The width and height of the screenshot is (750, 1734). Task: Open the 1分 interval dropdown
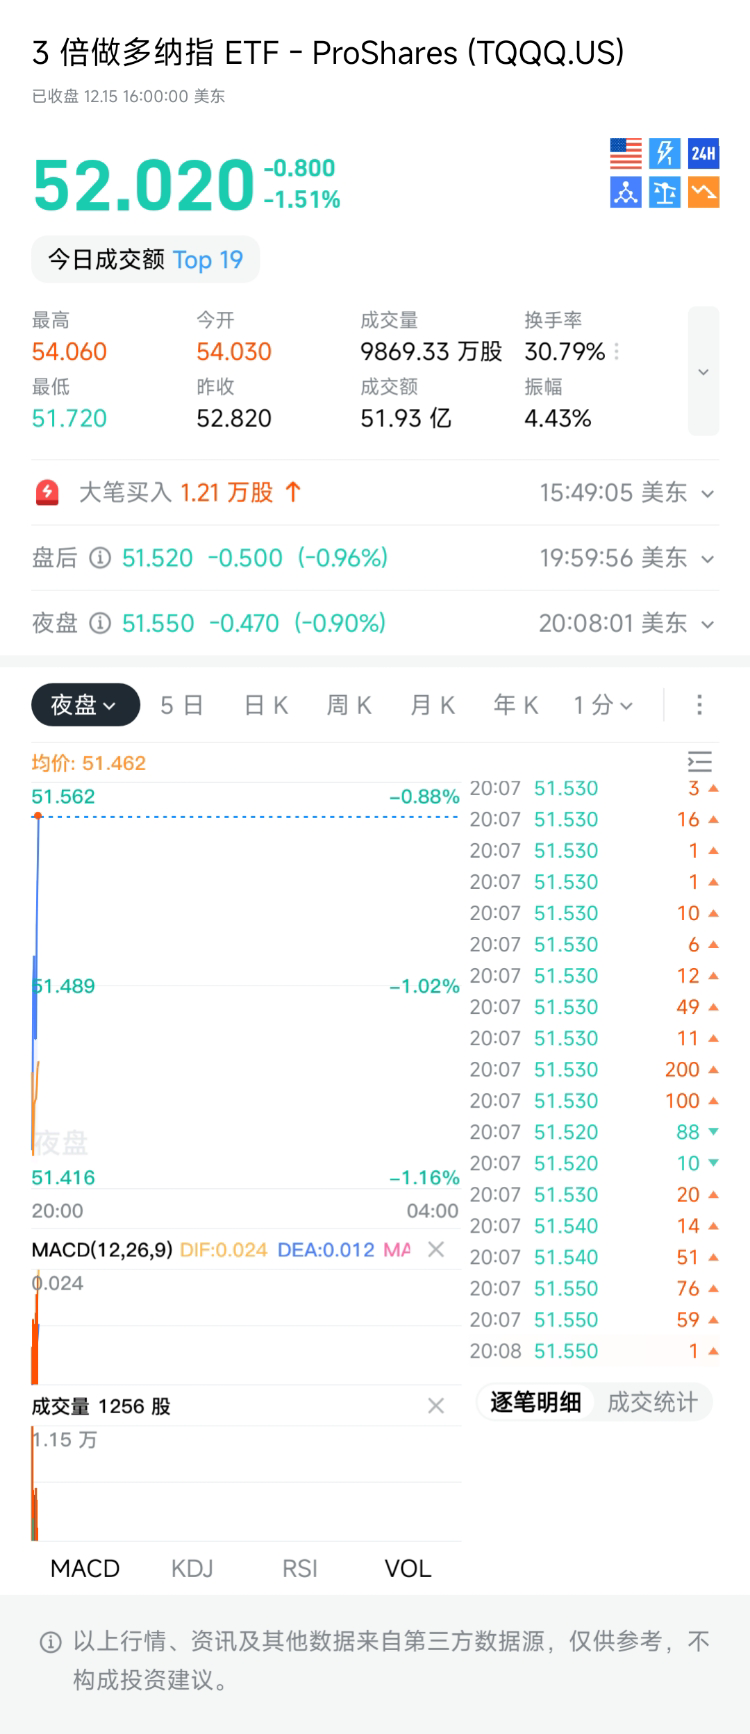[x=603, y=705]
